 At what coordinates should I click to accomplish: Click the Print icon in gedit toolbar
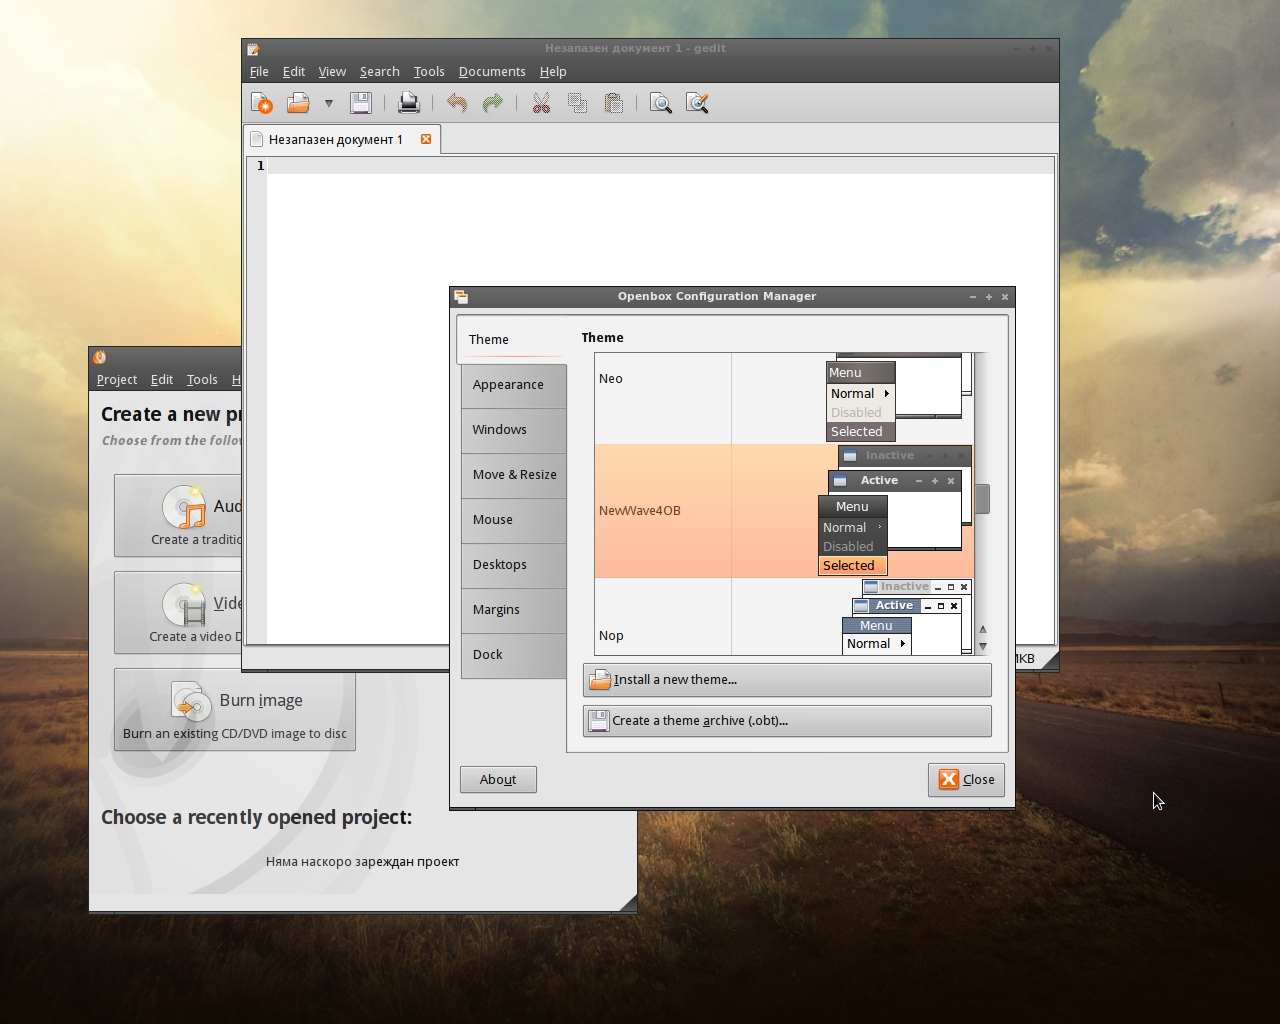[x=408, y=103]
